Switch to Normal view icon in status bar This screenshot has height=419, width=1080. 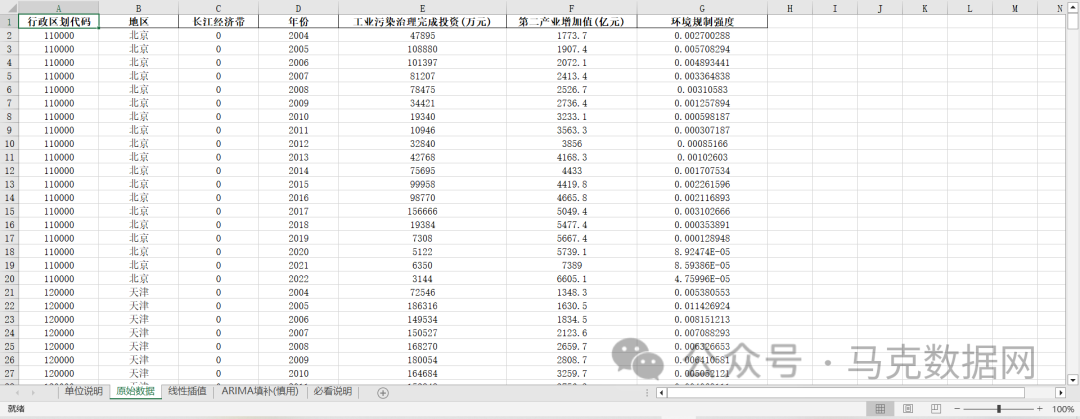[x=880, y=409]
